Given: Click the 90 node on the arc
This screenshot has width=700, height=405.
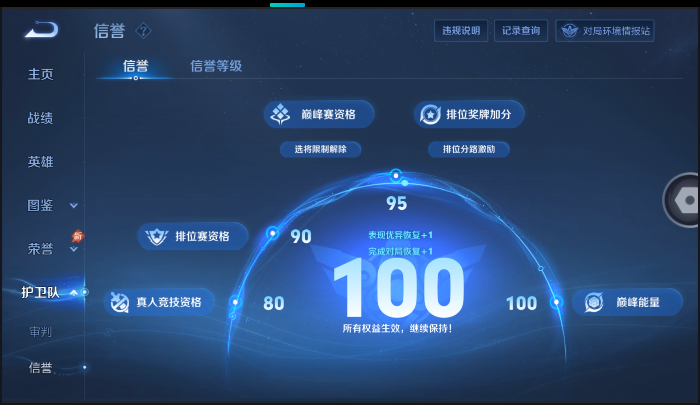Looking at the screenshot, I should 272,233.
